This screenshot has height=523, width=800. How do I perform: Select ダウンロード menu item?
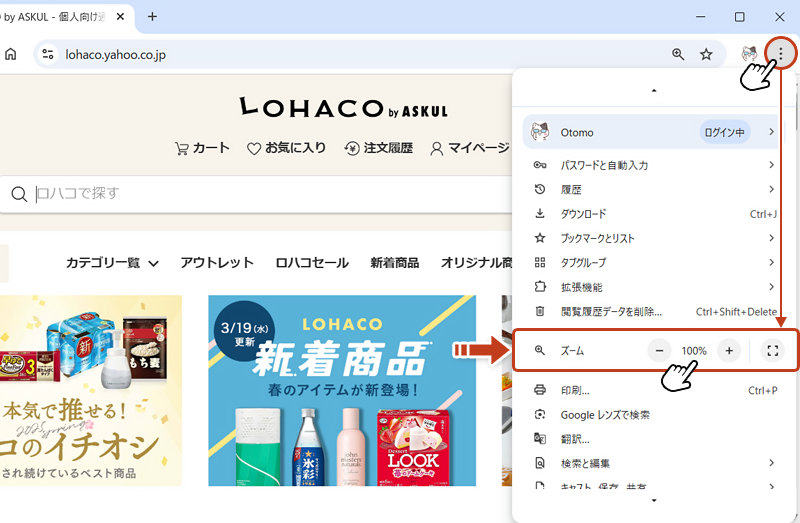coord(654,214)
